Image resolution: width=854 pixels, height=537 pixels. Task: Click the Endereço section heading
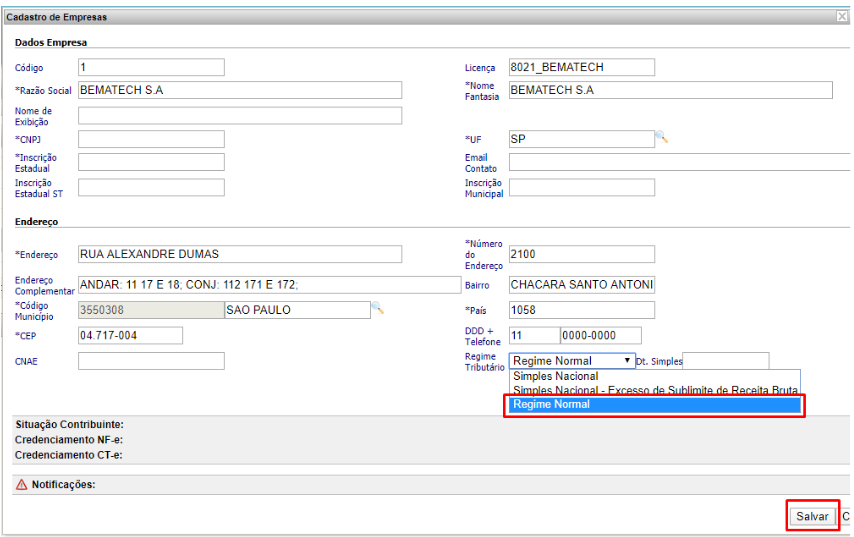click(x=36, y=222)
